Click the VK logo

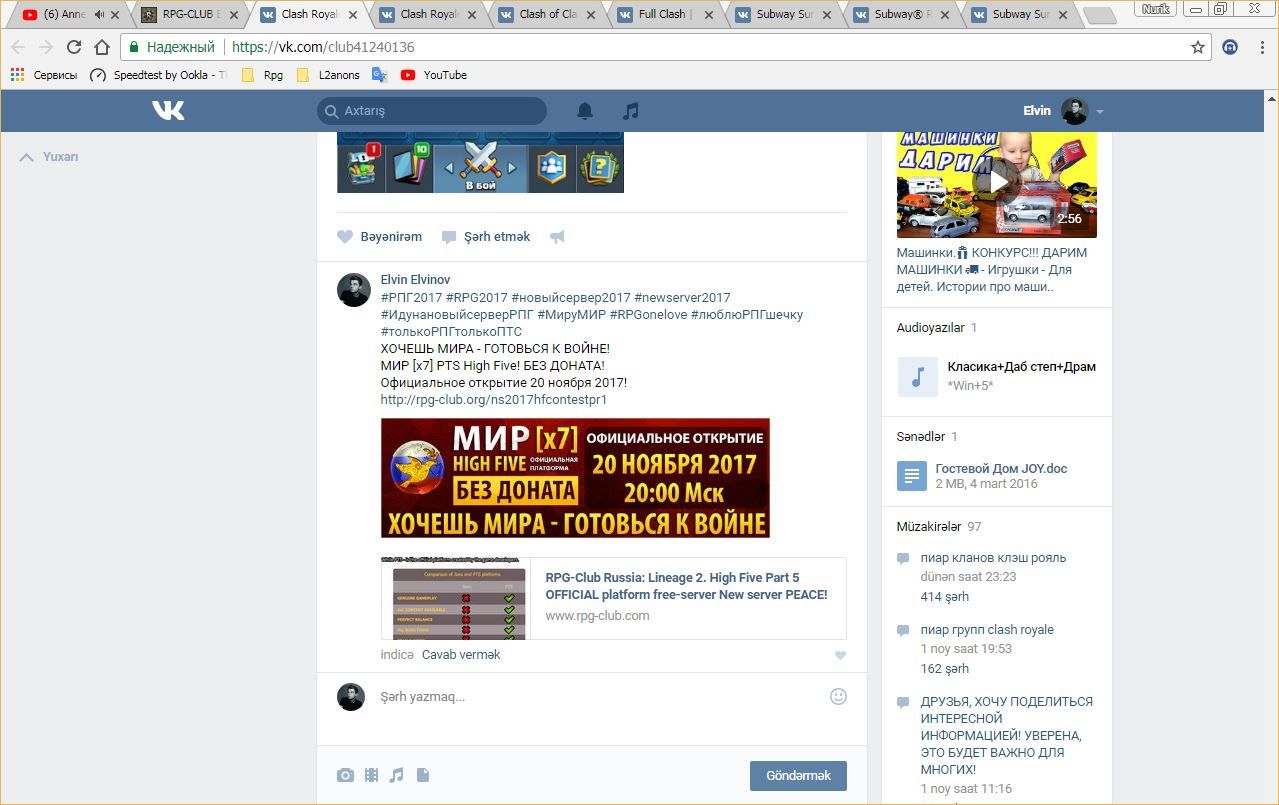coord(168,111)
